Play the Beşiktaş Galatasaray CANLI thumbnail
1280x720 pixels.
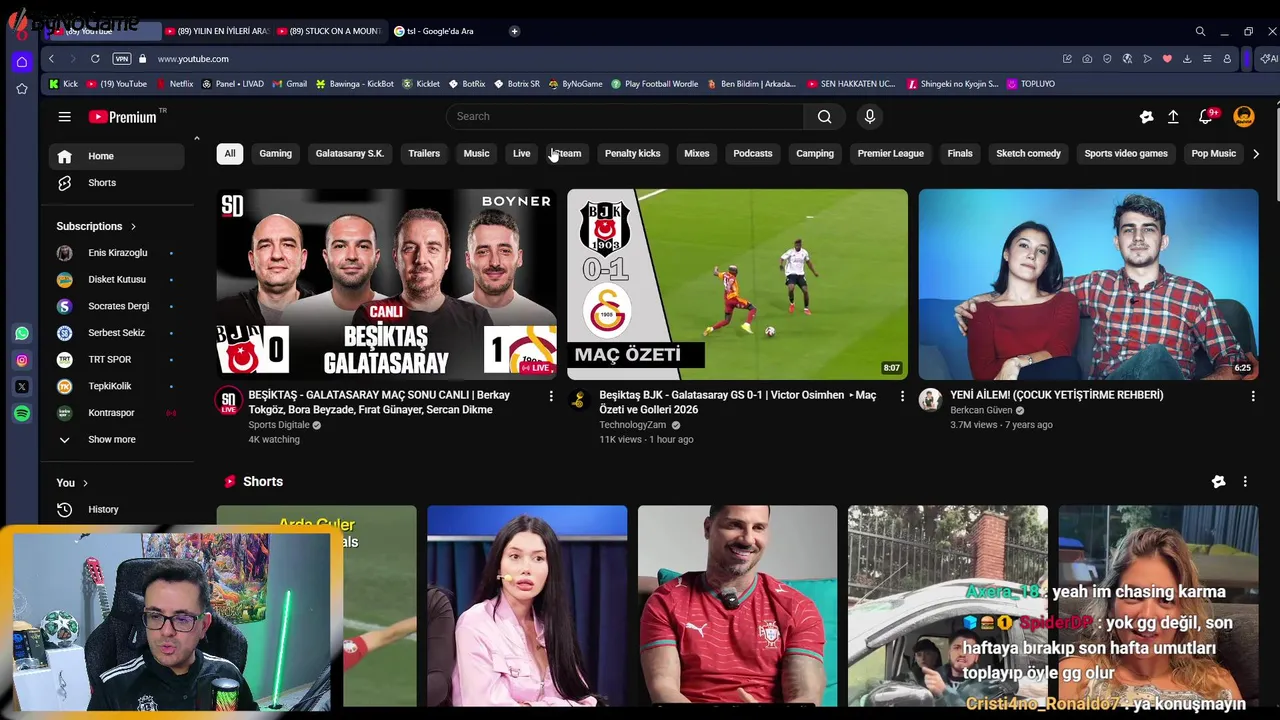(x=386, y=285)
